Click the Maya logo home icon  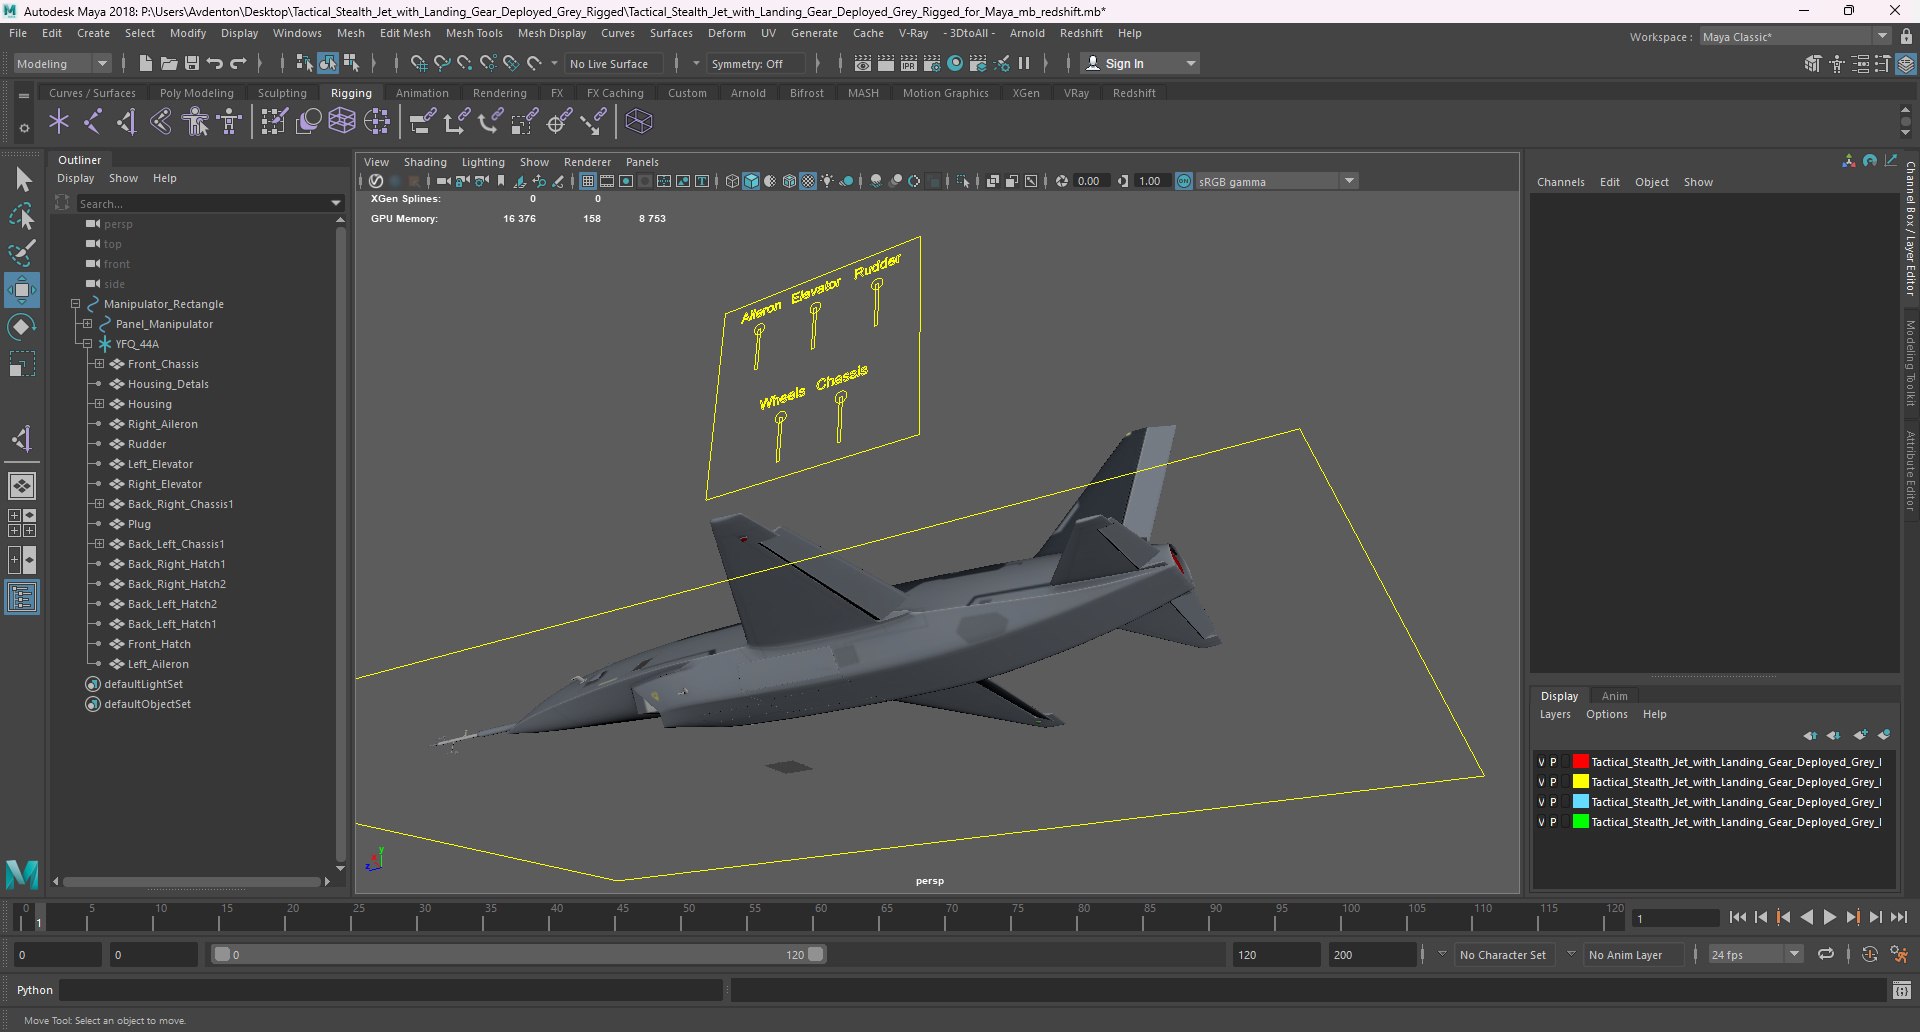22,874
